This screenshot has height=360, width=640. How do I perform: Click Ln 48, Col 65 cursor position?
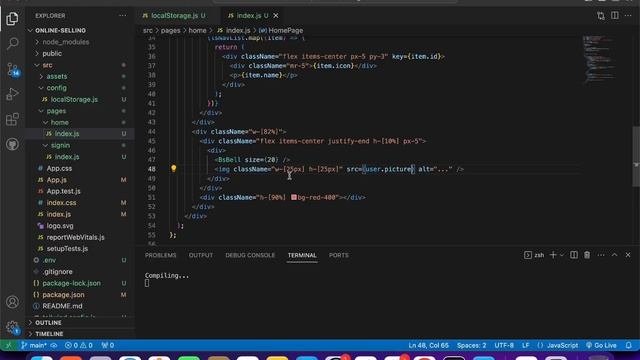[x=429, y=345]
